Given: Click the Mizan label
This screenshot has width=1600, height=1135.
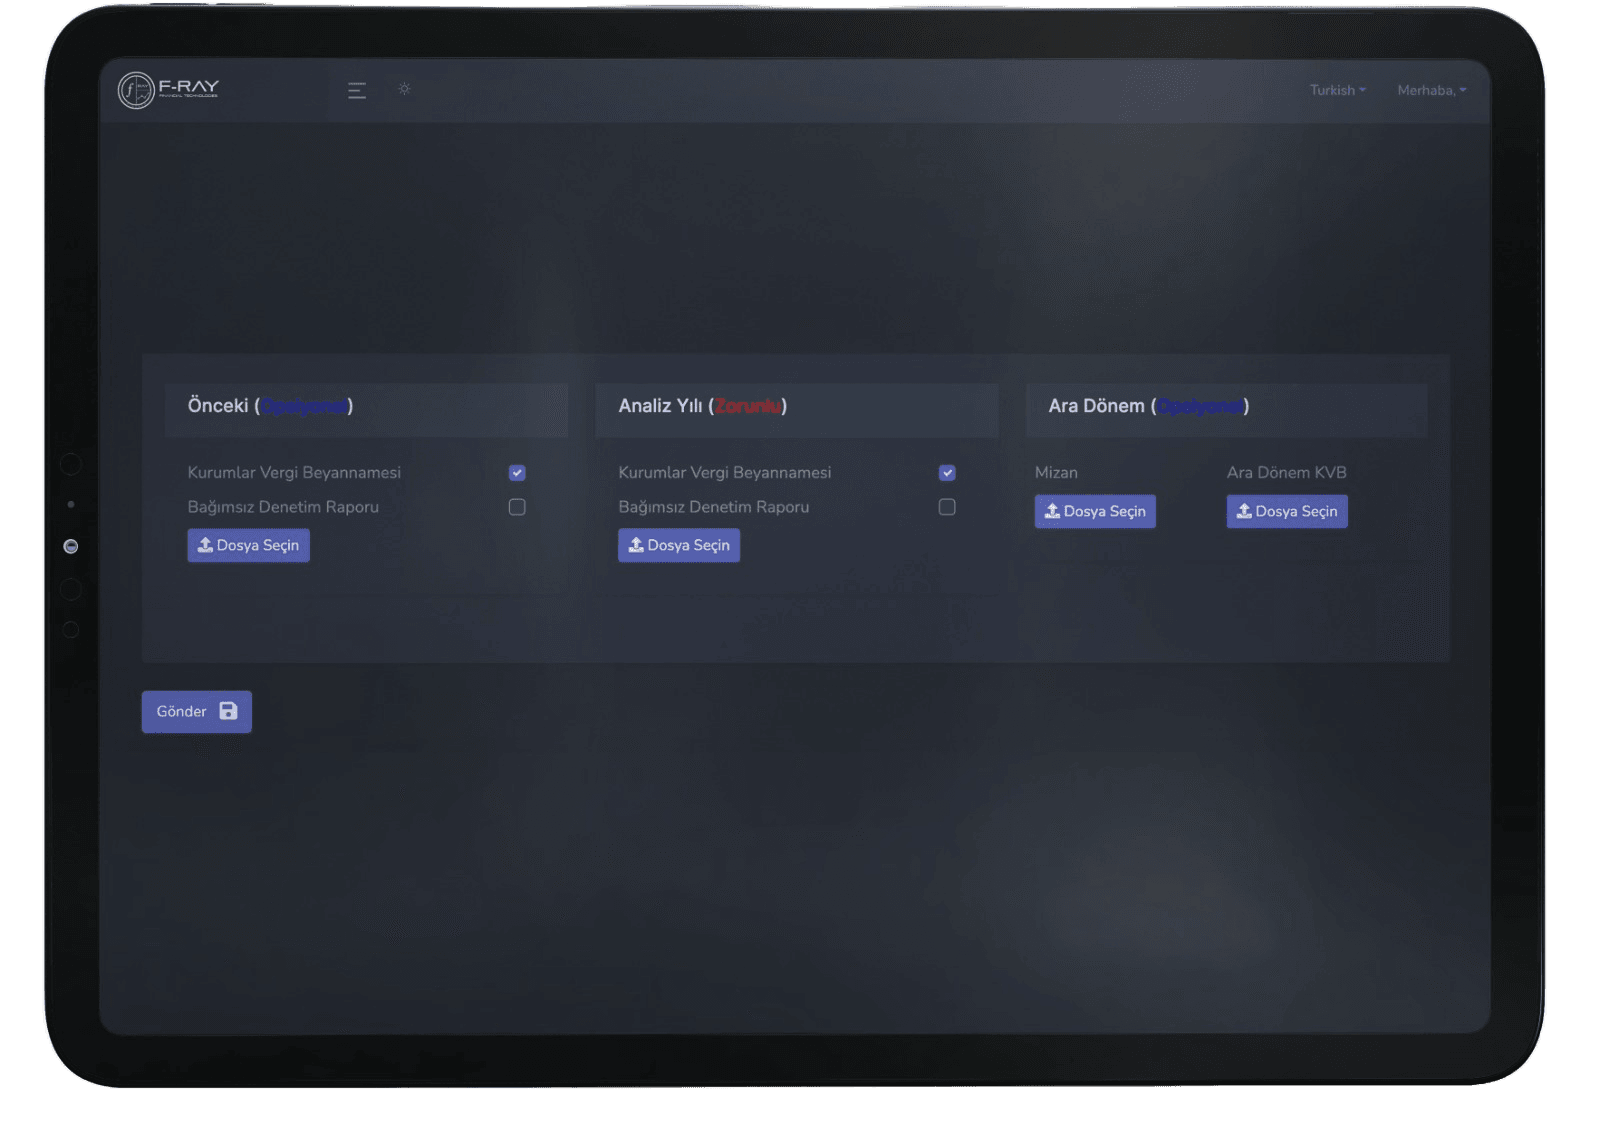Looking at the screenshot, I should [1056, 472].
